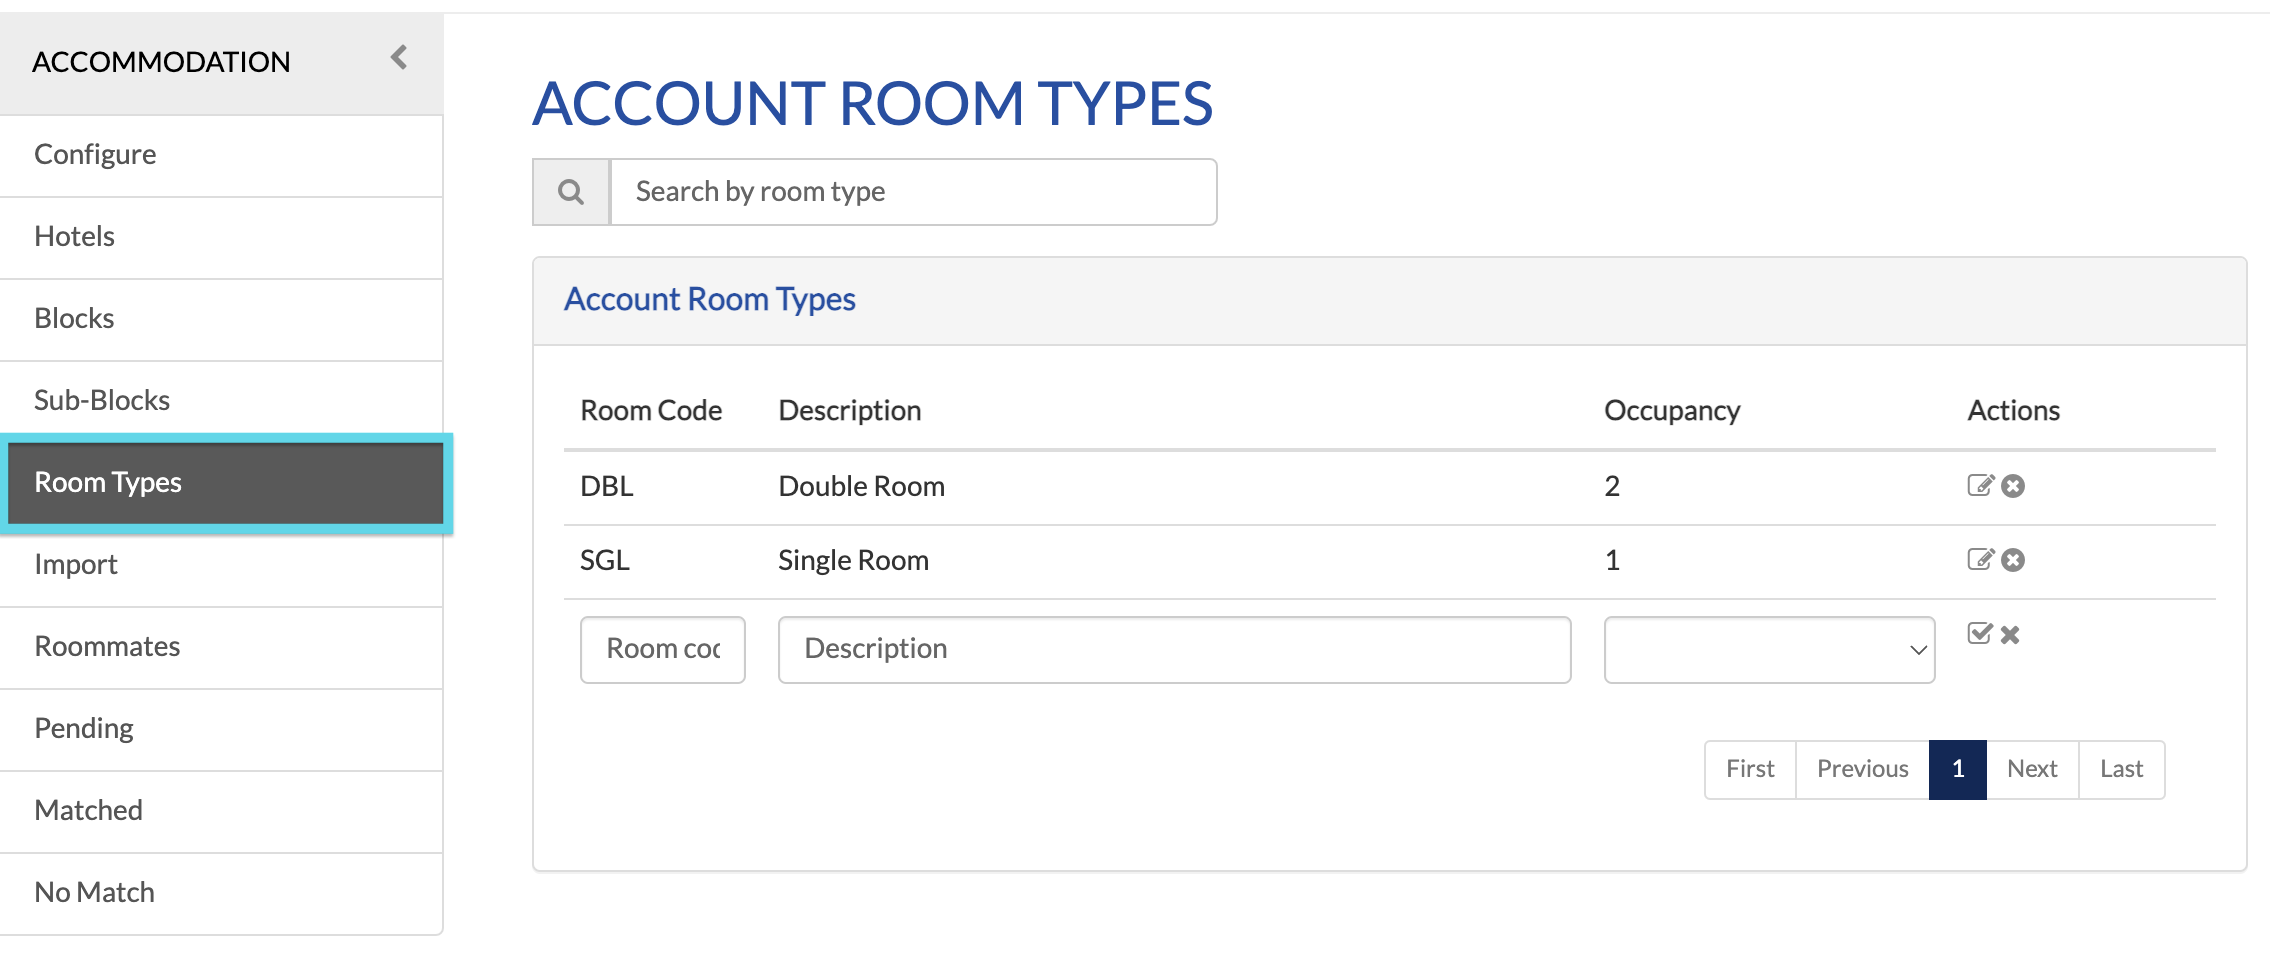The height and width of the screenshot is (964, 2270).
Task: Delete the DBL Double Room entry
Action: click(2013, 486)
